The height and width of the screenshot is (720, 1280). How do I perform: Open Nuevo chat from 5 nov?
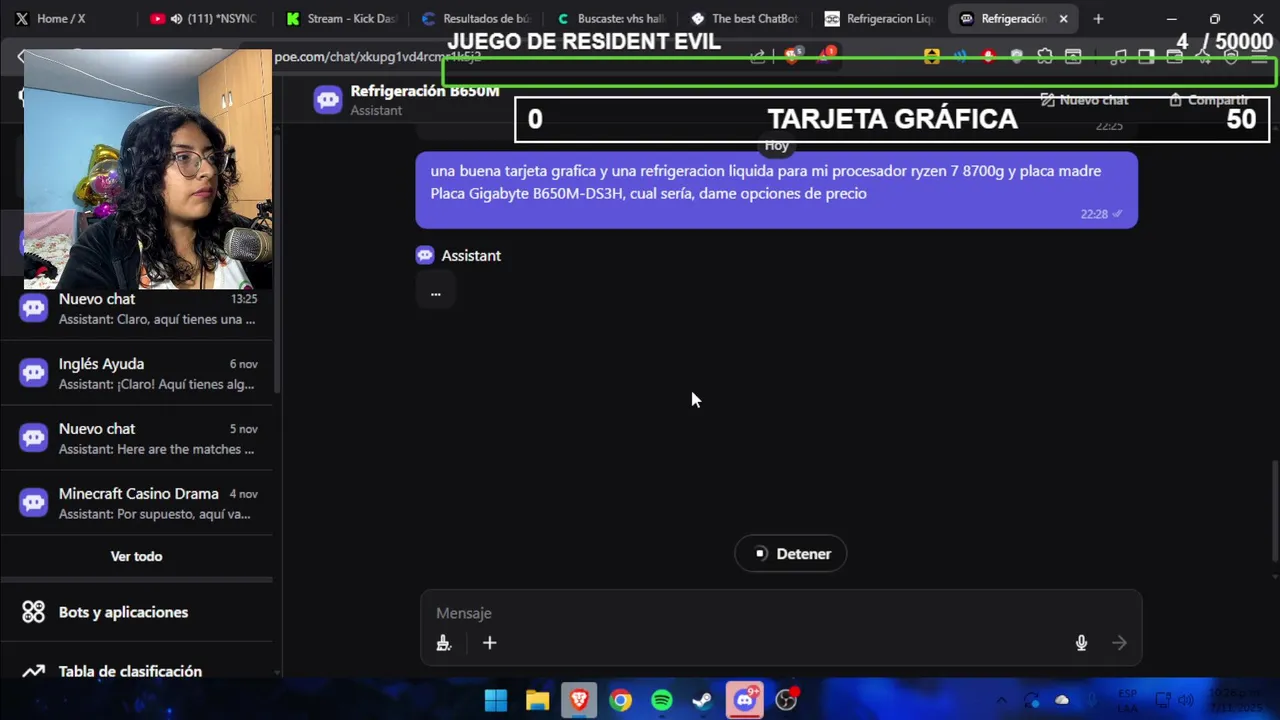tap(138, 438)
